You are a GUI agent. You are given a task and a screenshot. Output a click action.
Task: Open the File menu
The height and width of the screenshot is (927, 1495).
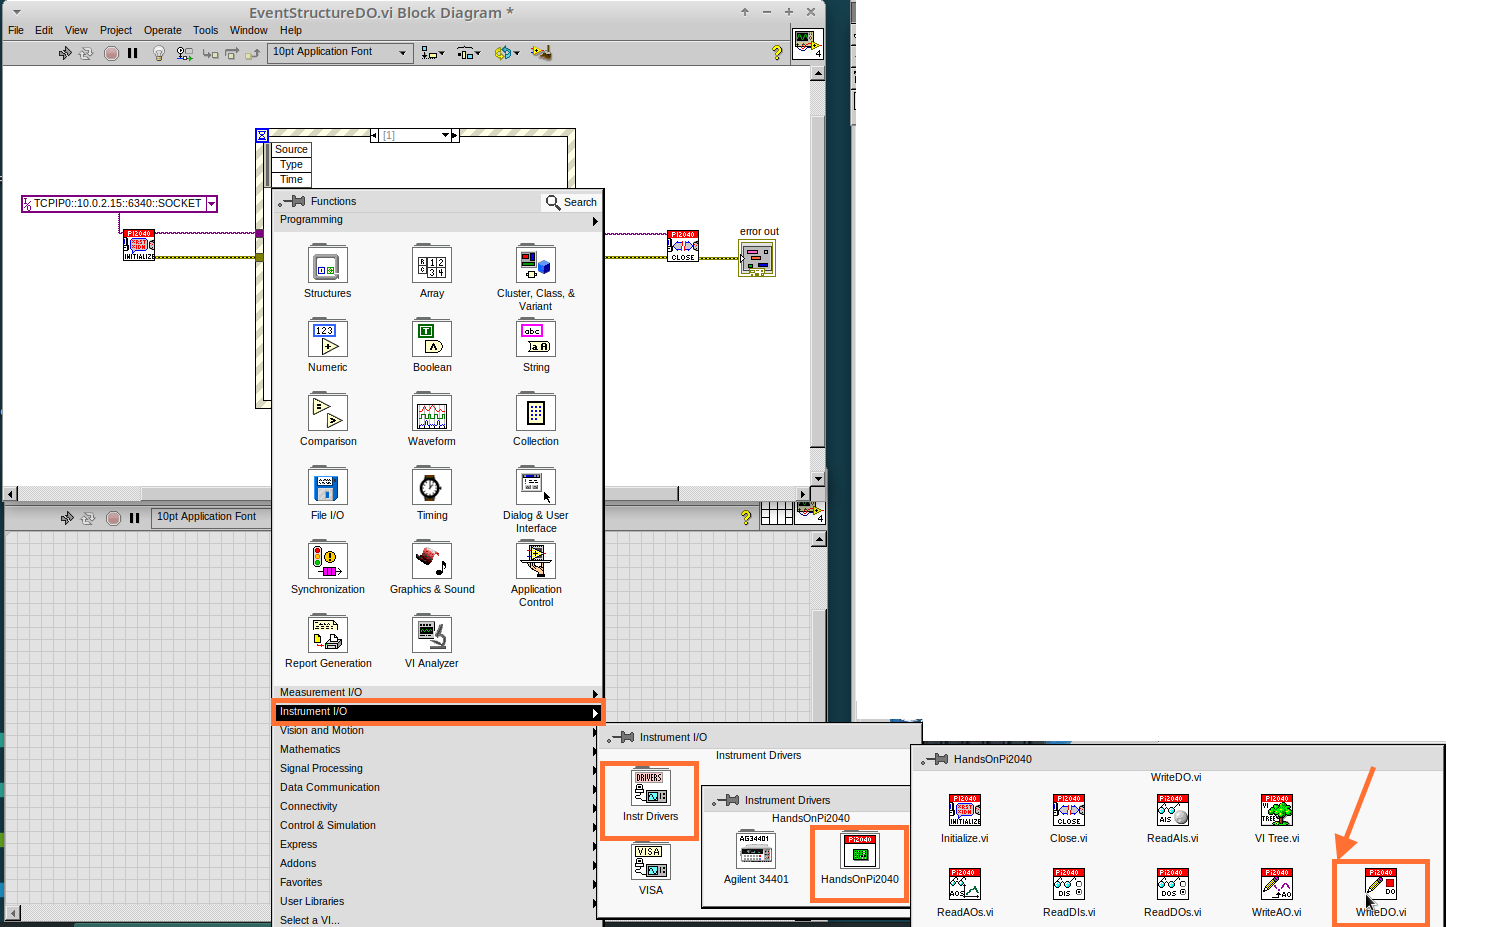tap(16, 30)
